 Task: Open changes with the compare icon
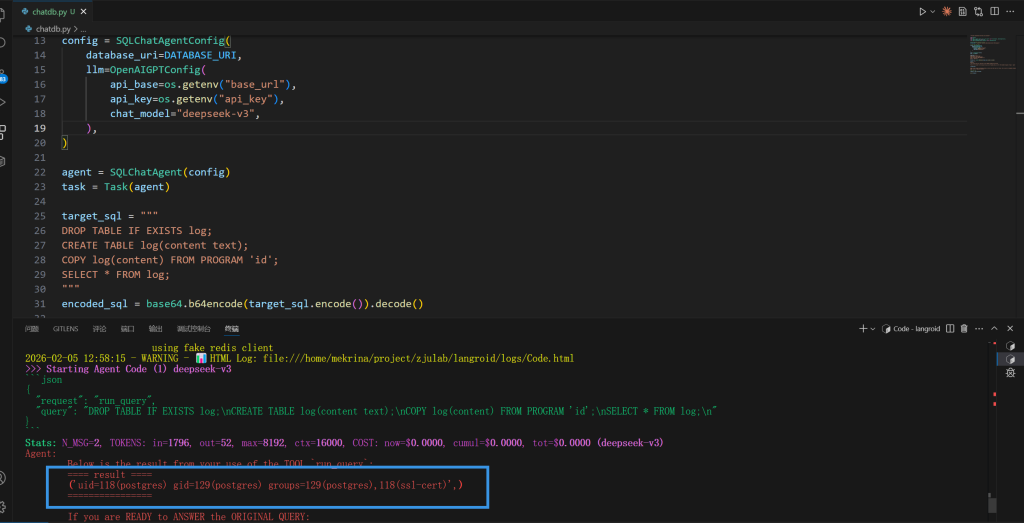[x=978, y=12]
